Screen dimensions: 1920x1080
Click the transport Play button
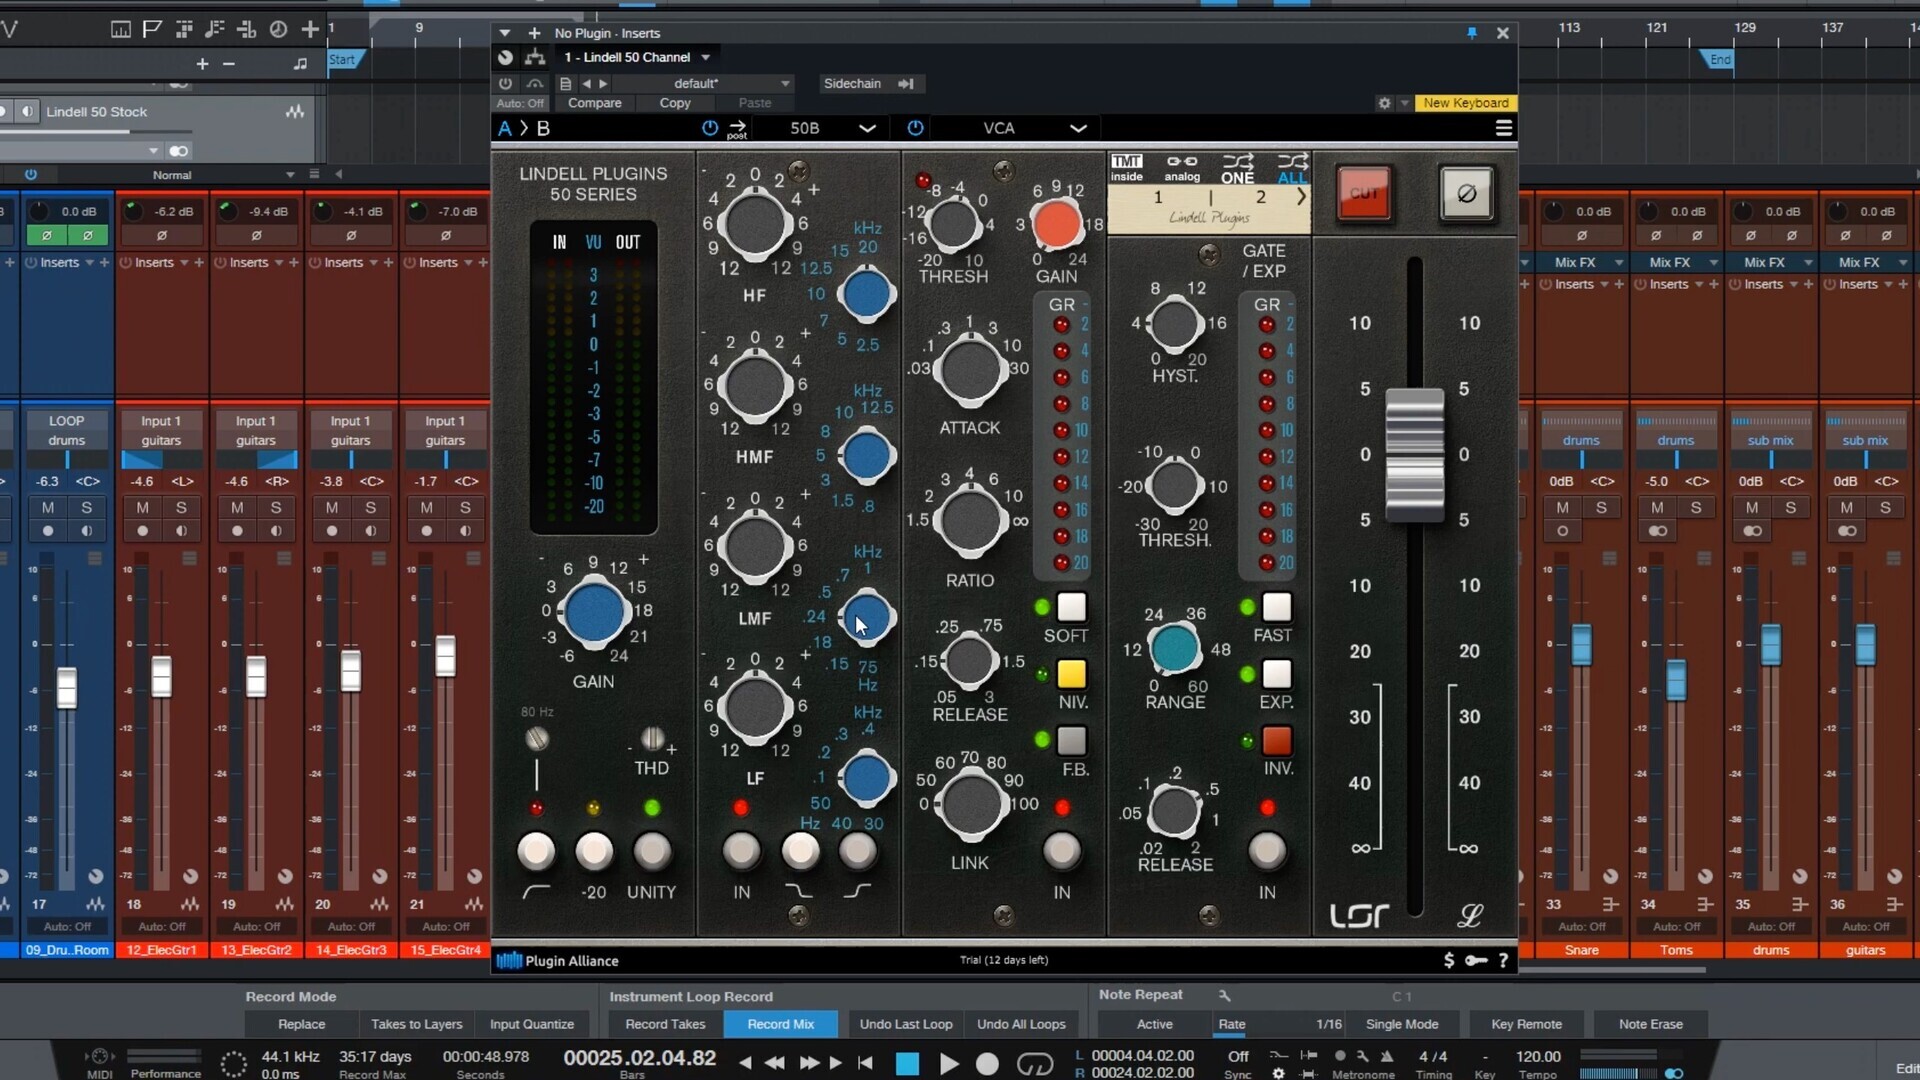tap(949, 1063)
